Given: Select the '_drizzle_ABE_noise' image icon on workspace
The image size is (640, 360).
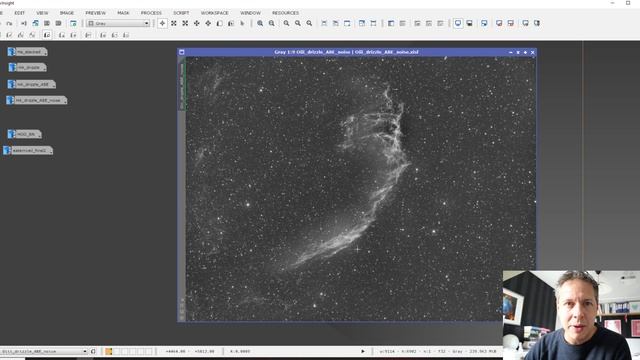Looking at the screenshot, I should (36, 100).
